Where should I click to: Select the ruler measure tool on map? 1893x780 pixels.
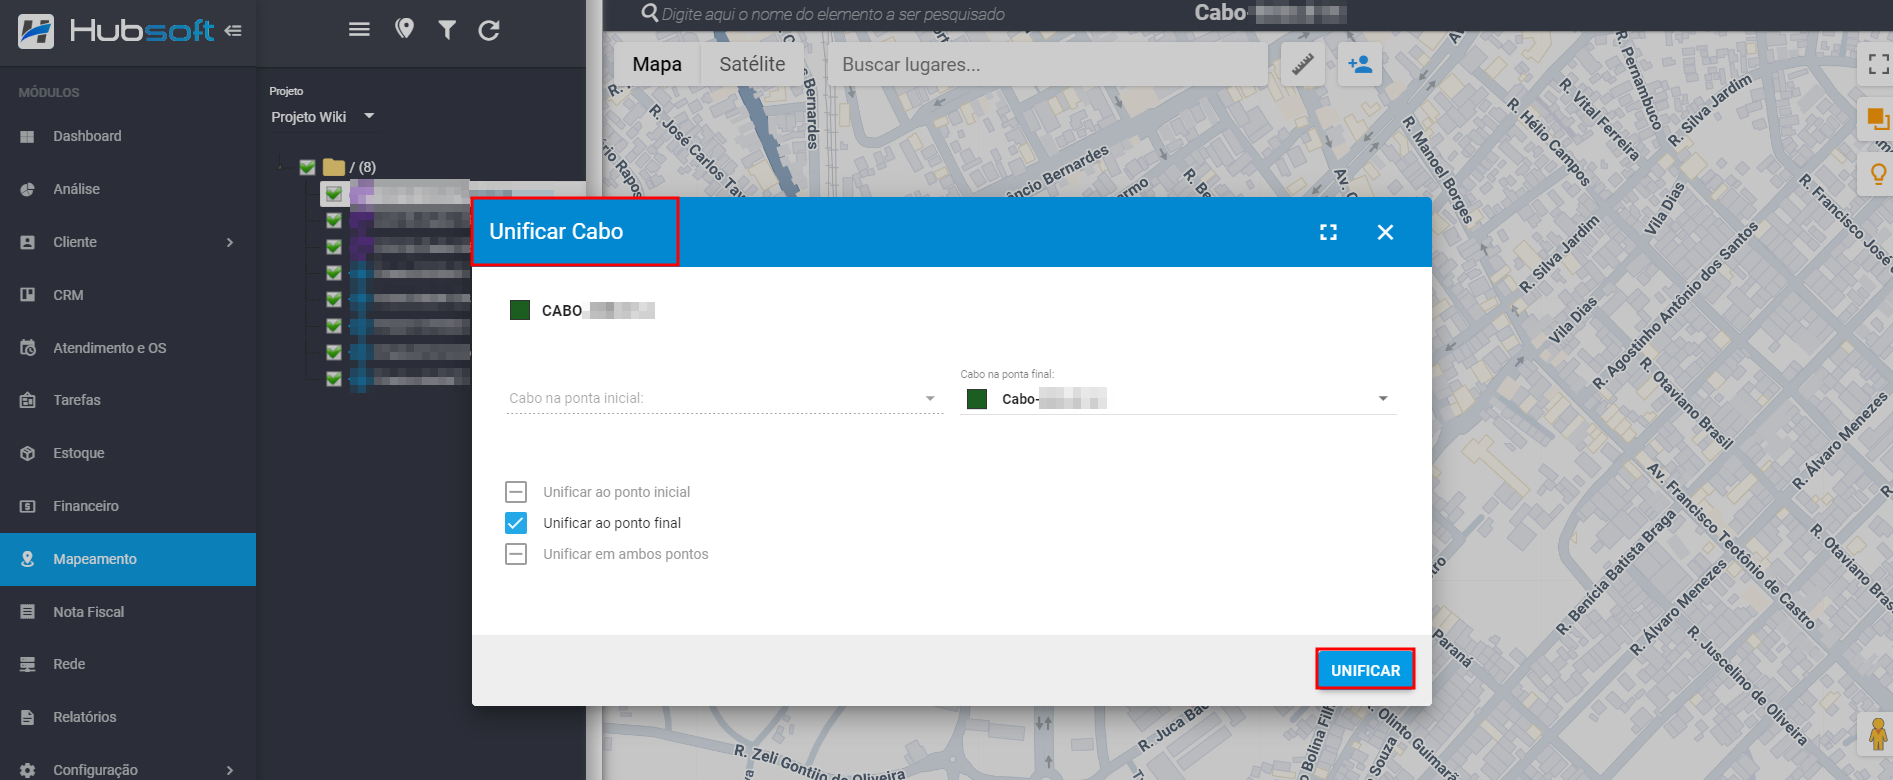pos(1303,64)
